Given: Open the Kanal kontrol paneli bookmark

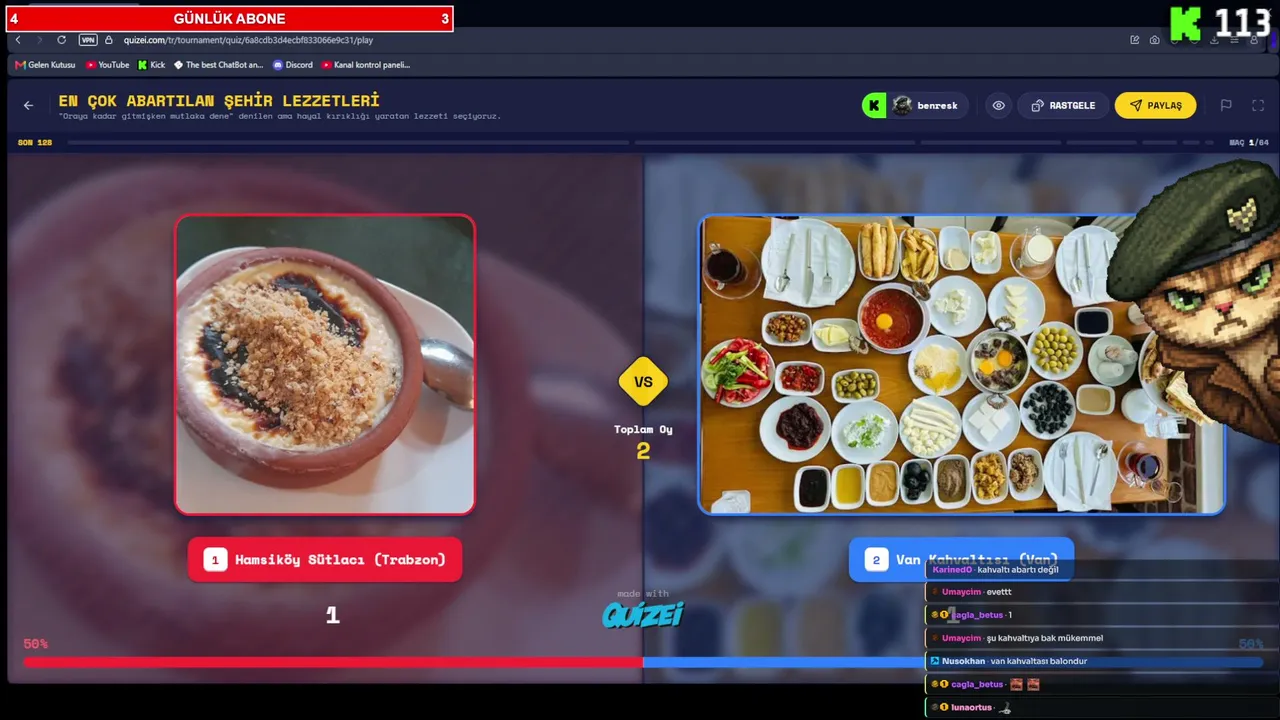Looking at the screenshot, I should click(x=366, y=65).
